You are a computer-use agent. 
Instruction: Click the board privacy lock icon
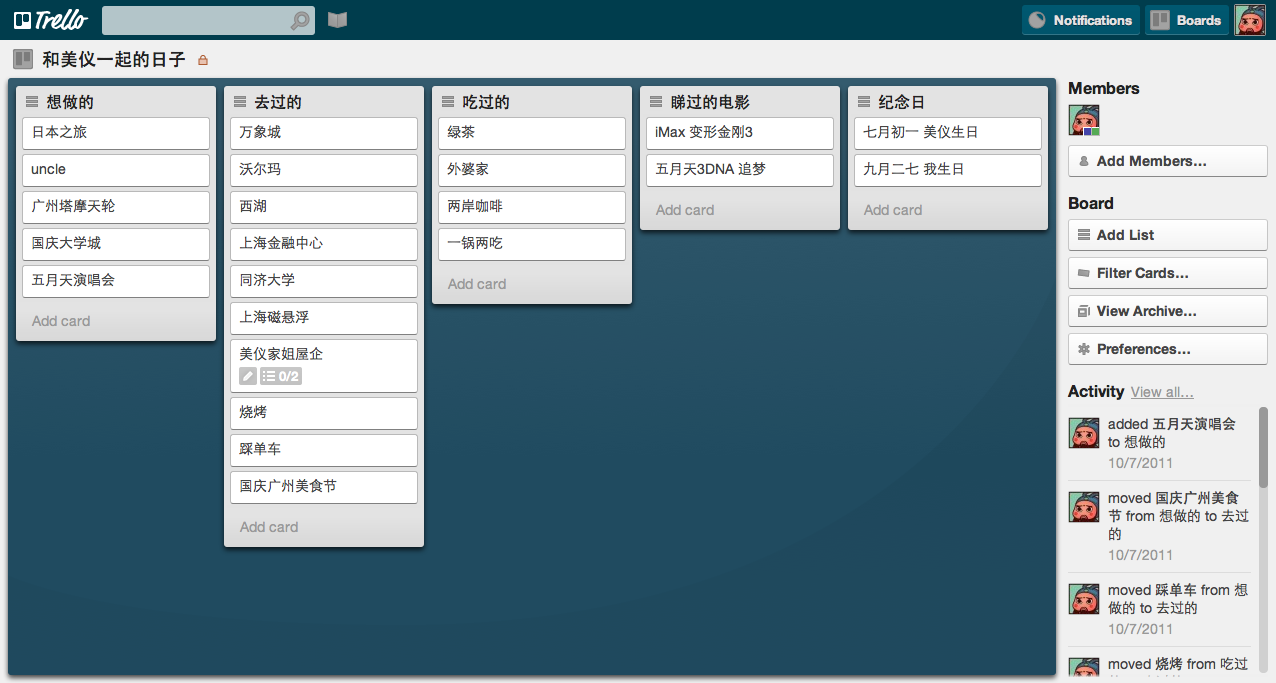tap(203, 60)
